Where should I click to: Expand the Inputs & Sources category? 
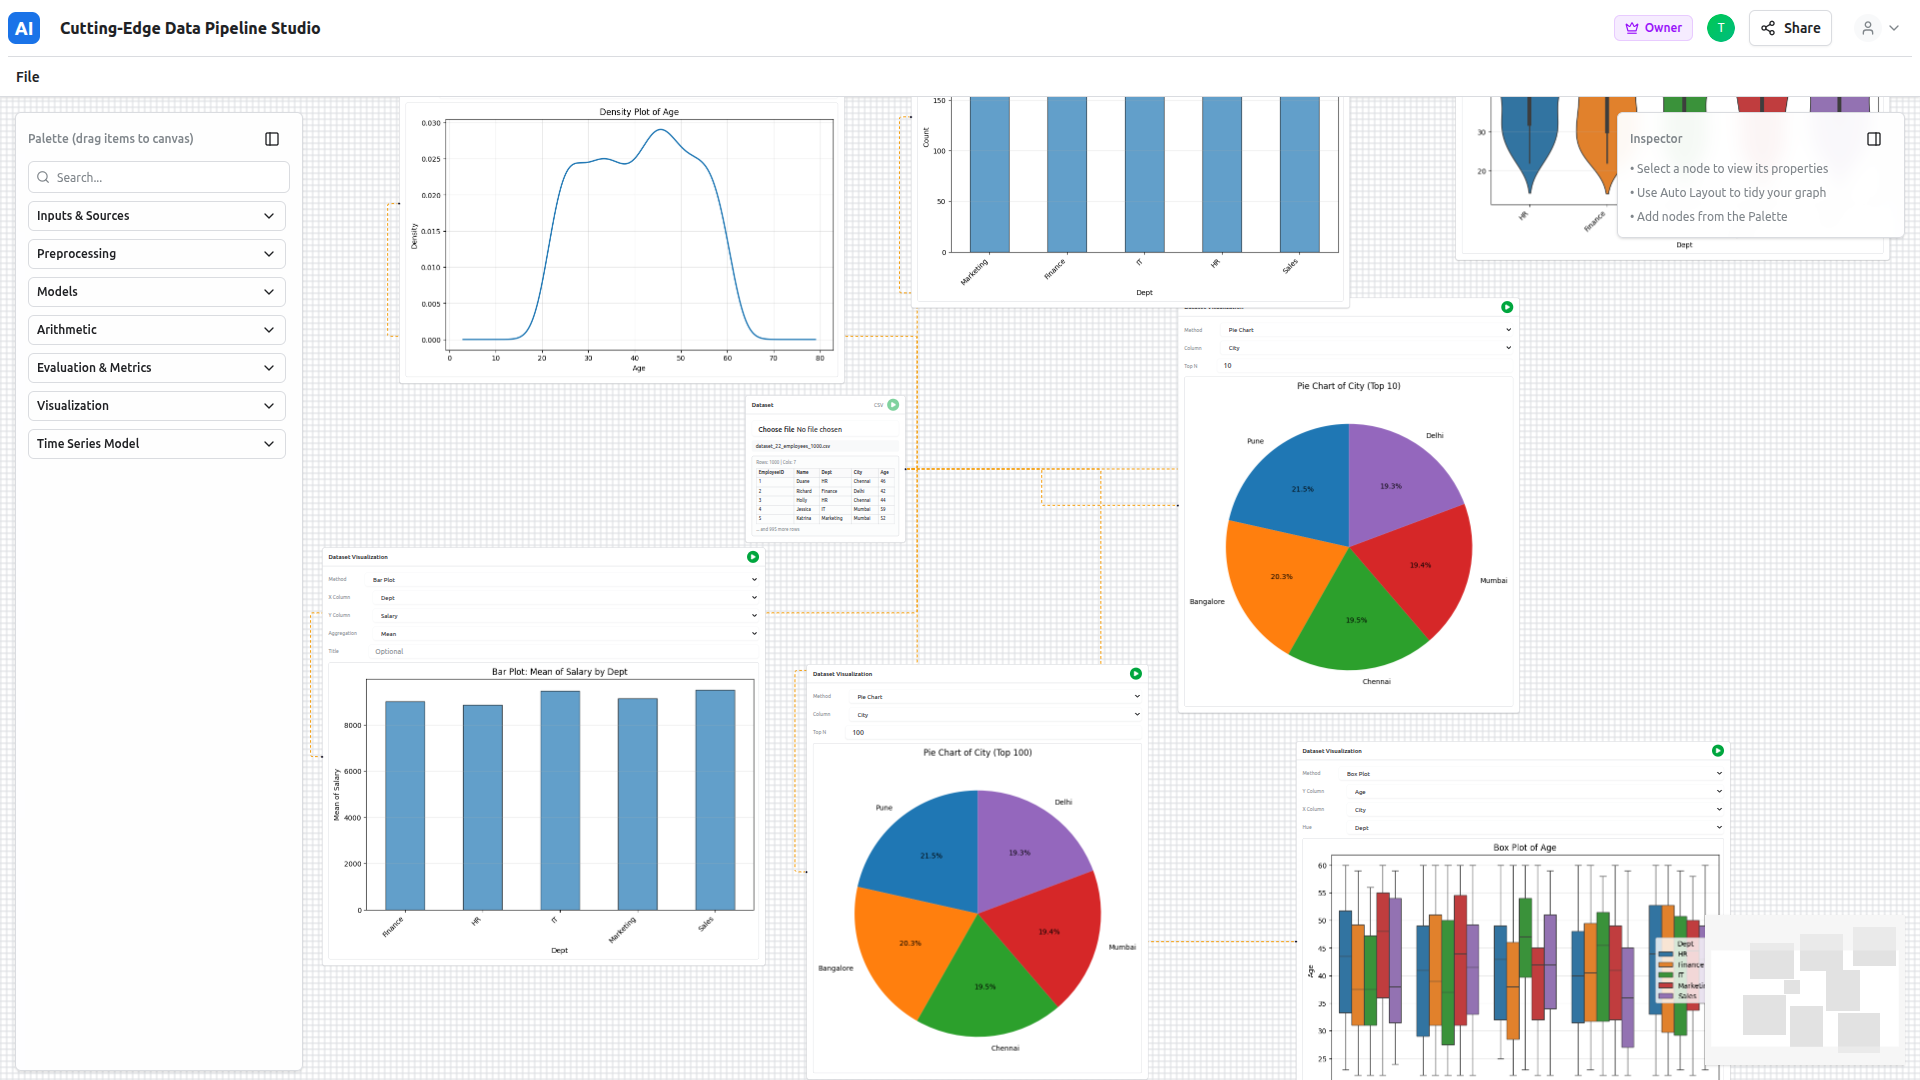point(157,216)
